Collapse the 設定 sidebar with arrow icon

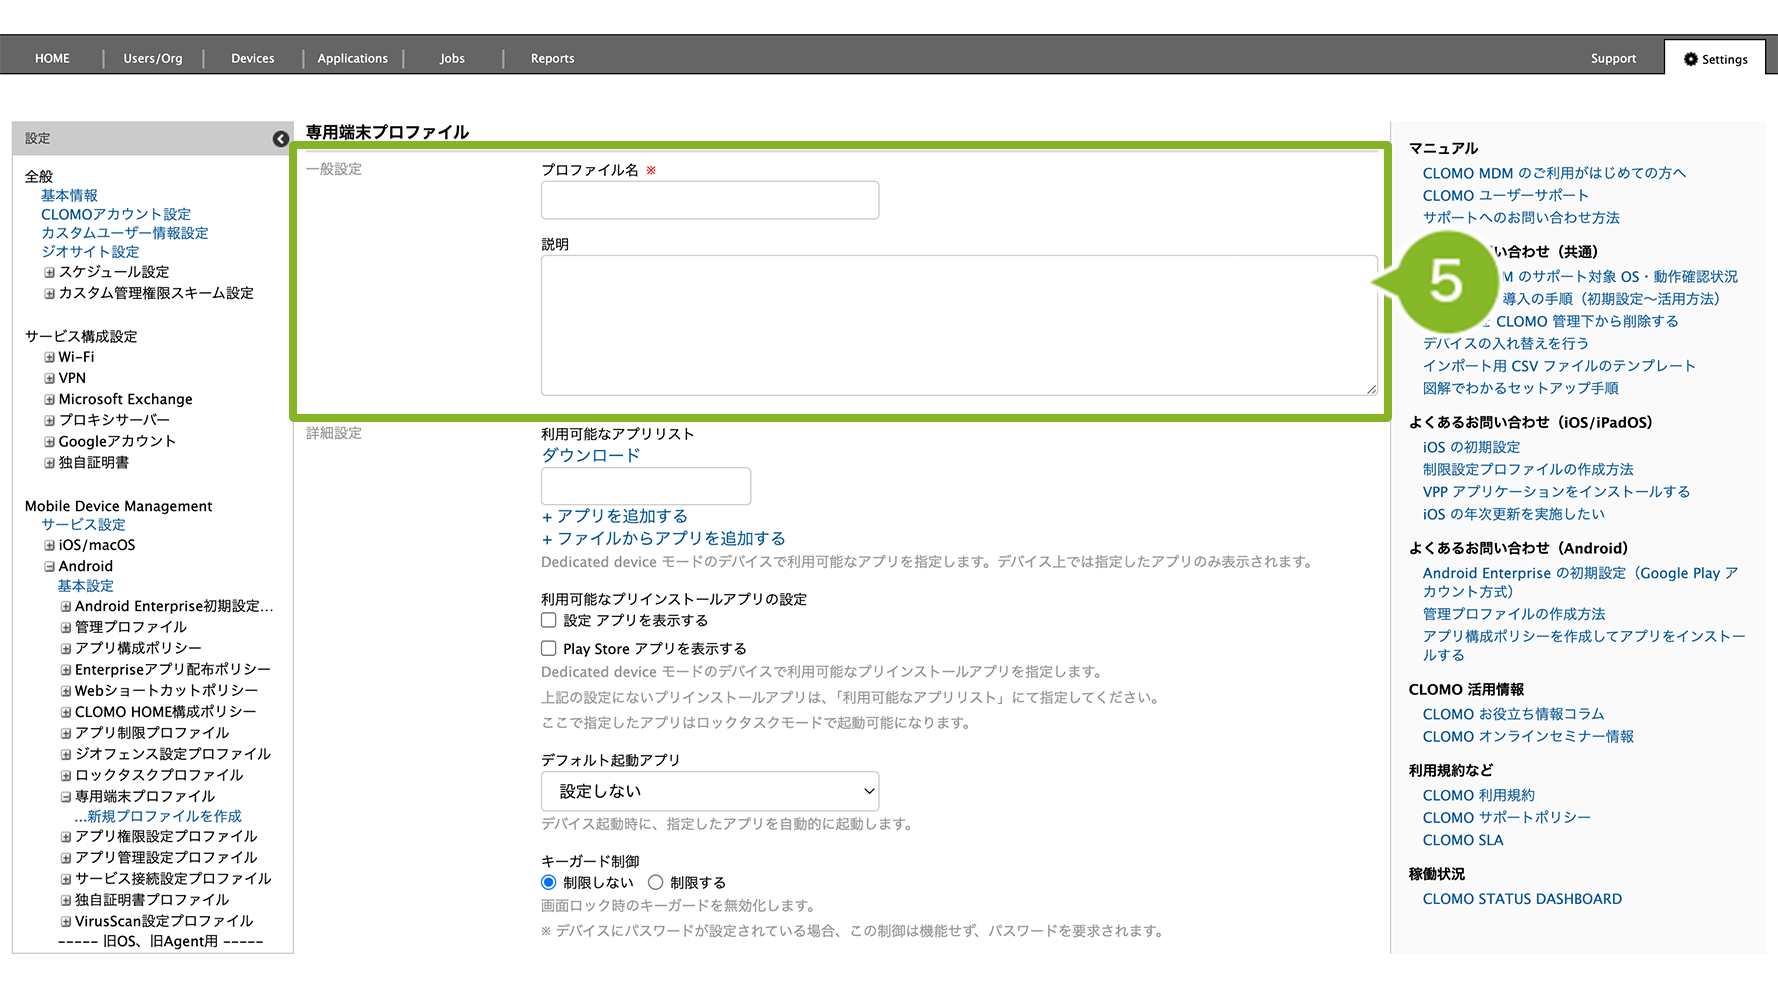click(x=281, y=139)
